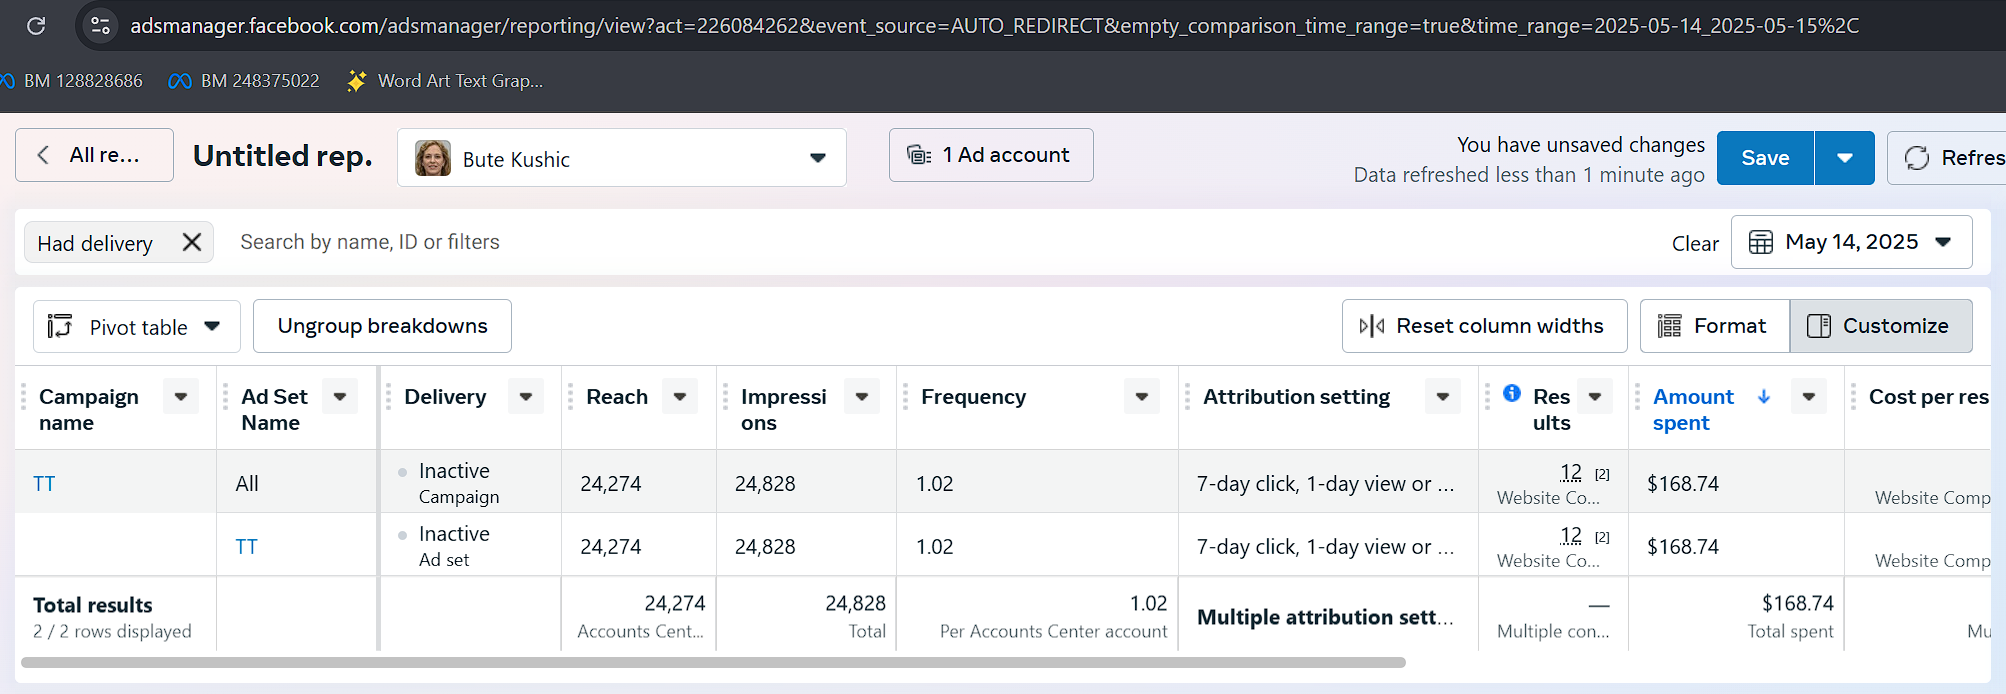2006x694 pixels.
Task: Open the Format table options
Action: click(1714, 326)
